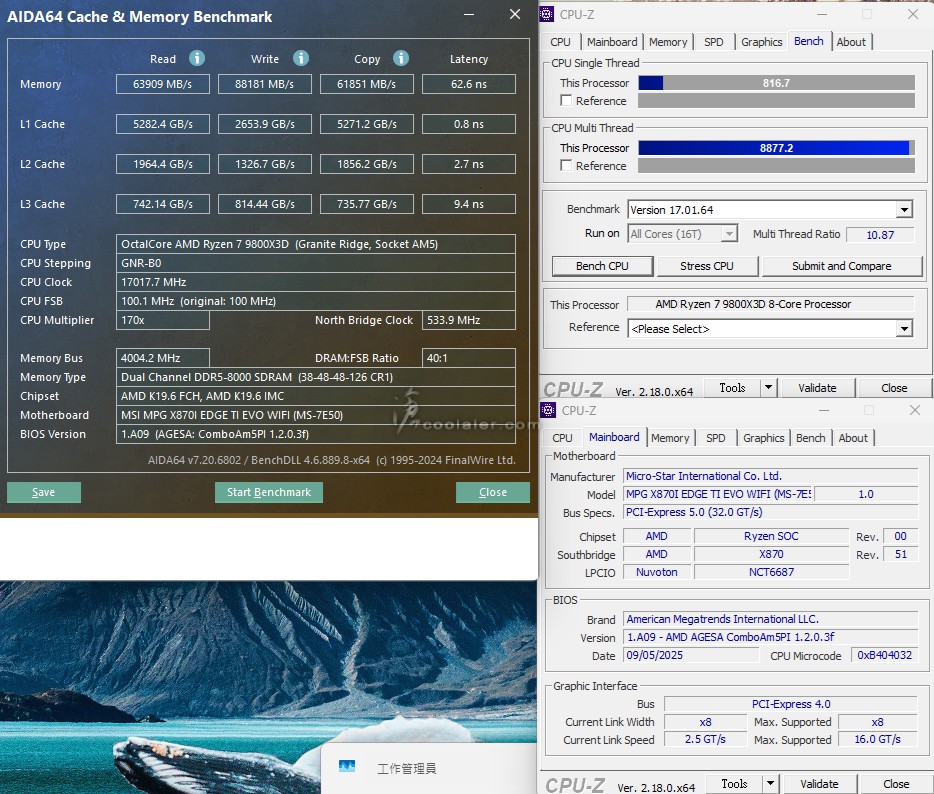This screenshot has height=794, width=934.
Task: Expand the Reference processor Please Select dropdown
Action: [x=904, y=329]
